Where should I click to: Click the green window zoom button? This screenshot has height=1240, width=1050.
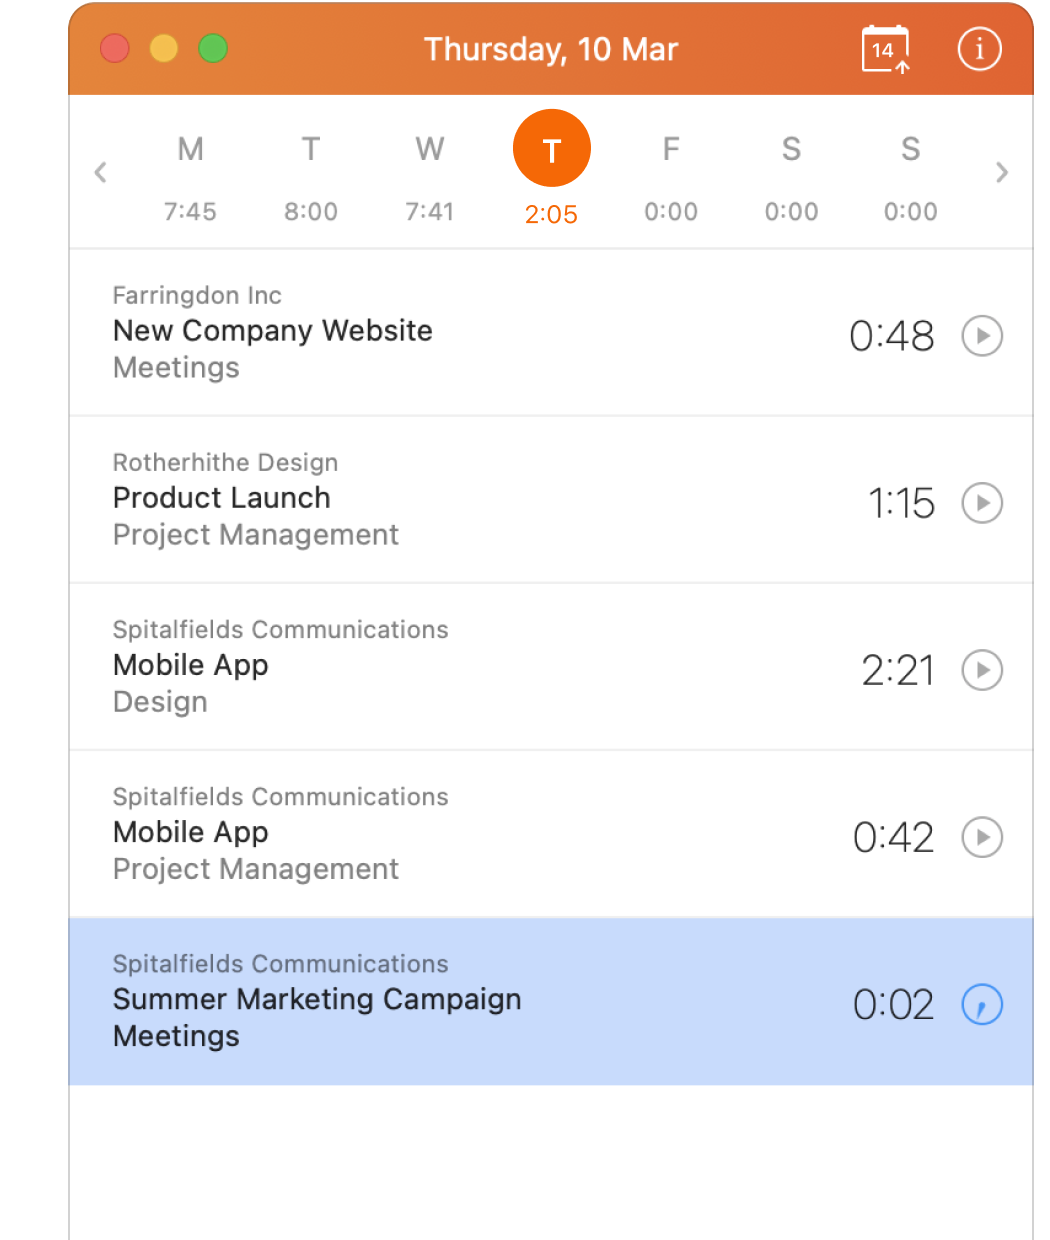coord(213,48)
